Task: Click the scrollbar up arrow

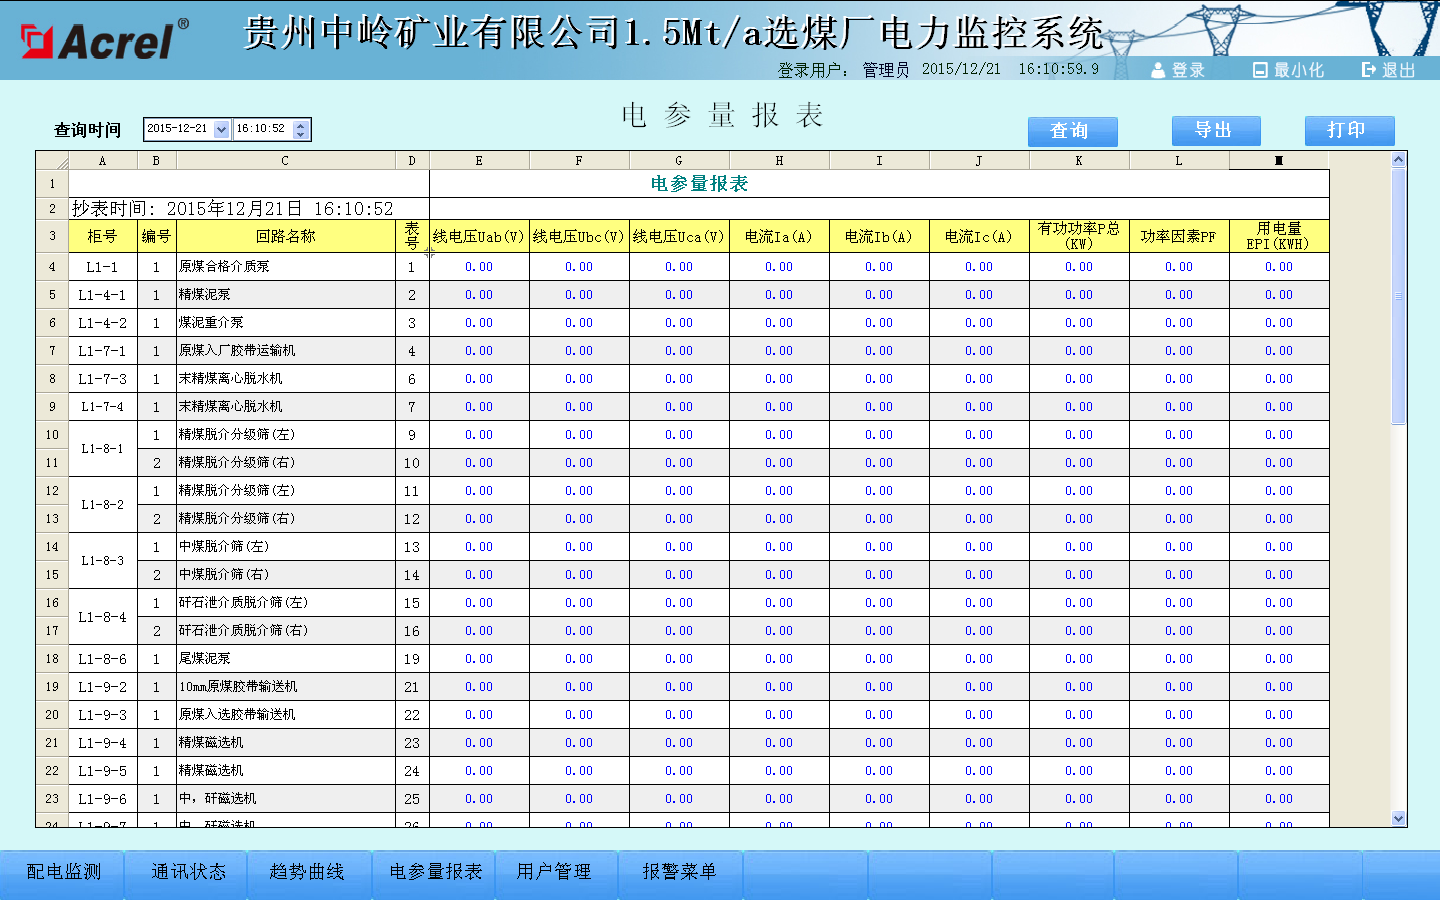Action: pos(1399,159)
